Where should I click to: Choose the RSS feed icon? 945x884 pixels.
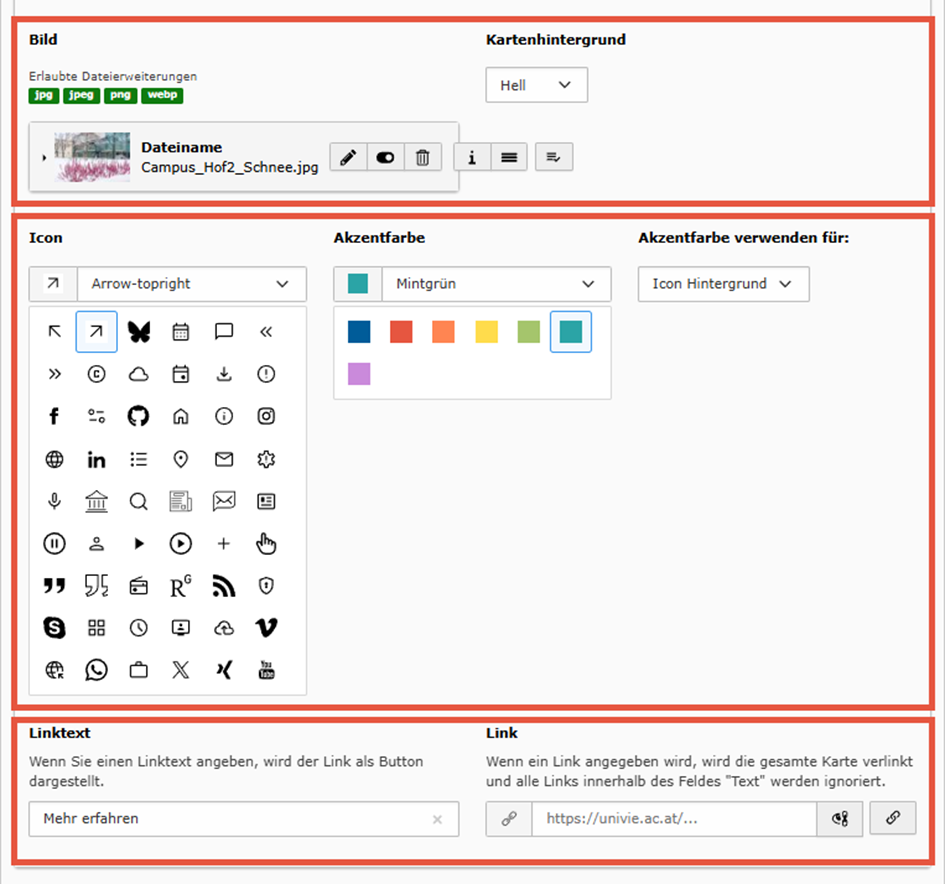point(224,586)
